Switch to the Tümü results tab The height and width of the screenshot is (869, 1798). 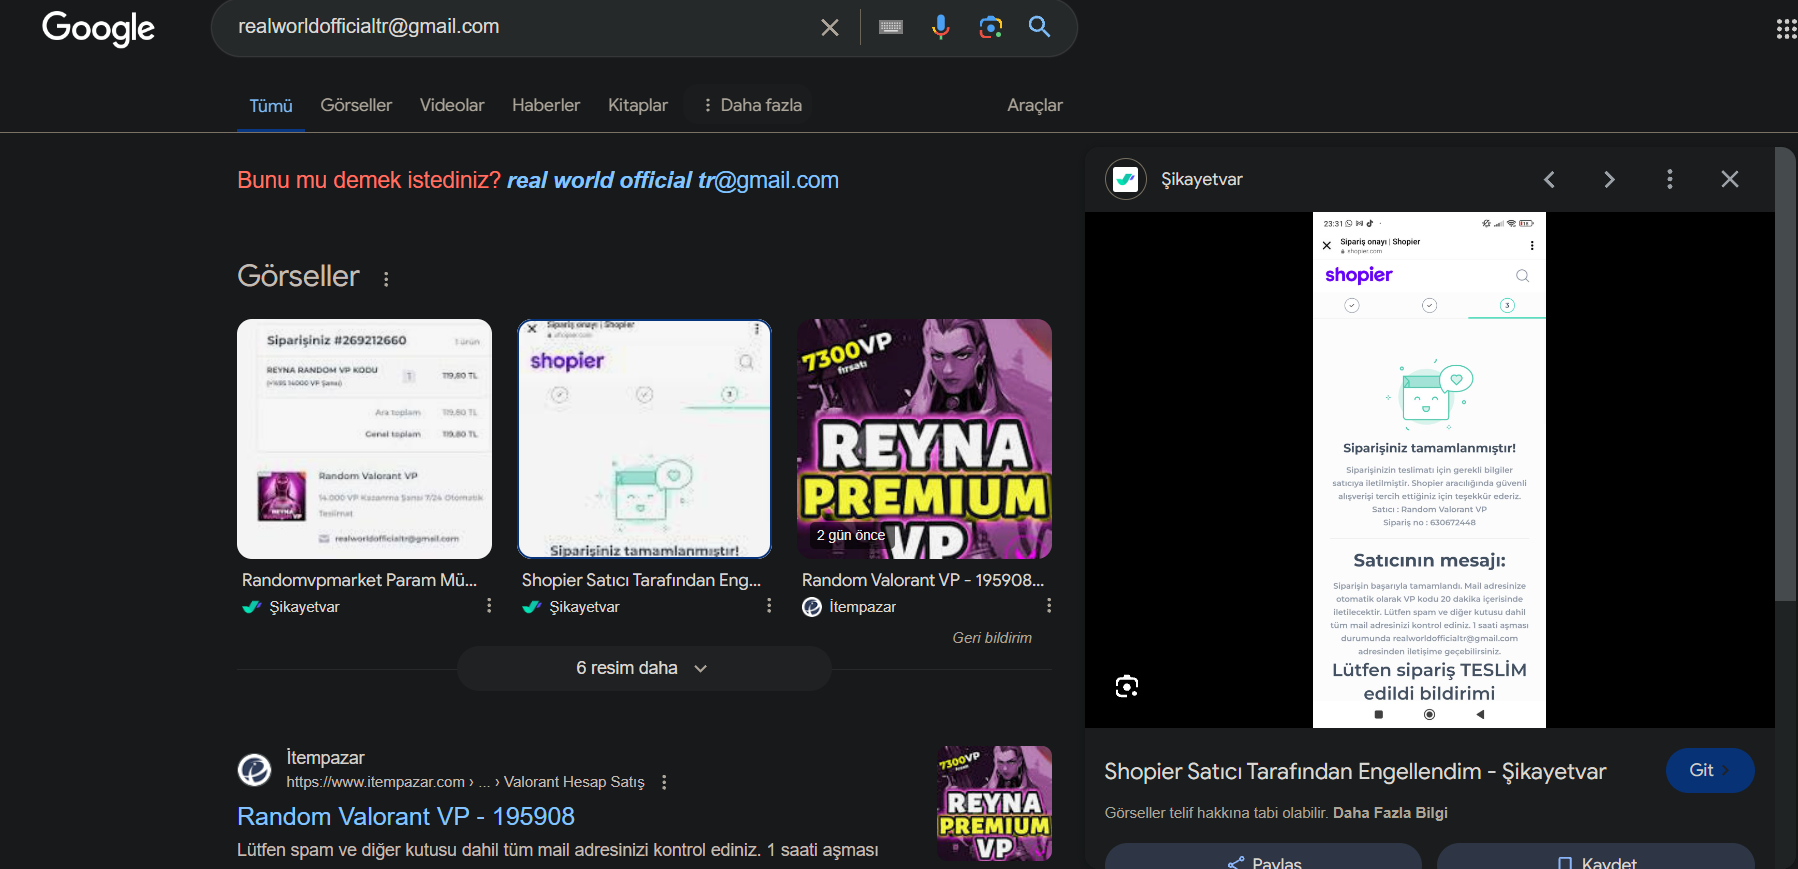[271, 106]
